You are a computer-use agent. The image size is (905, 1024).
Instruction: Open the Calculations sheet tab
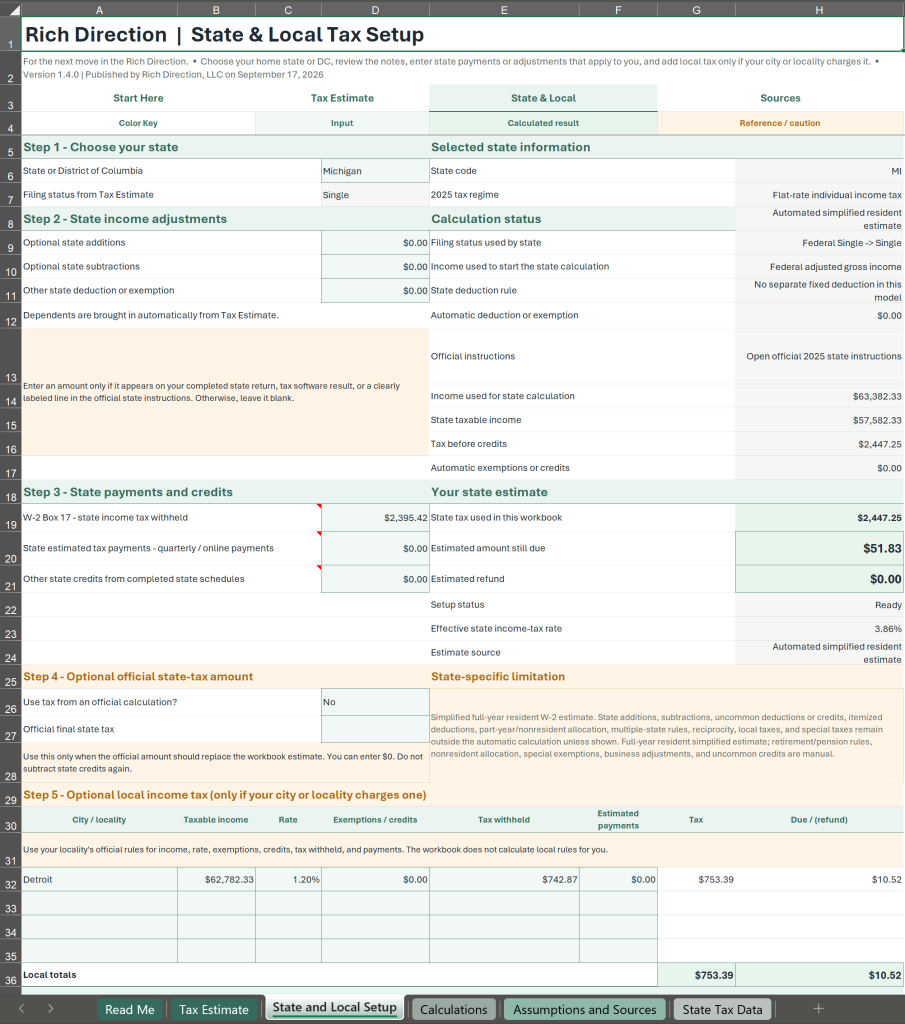tap(454, 1010)
